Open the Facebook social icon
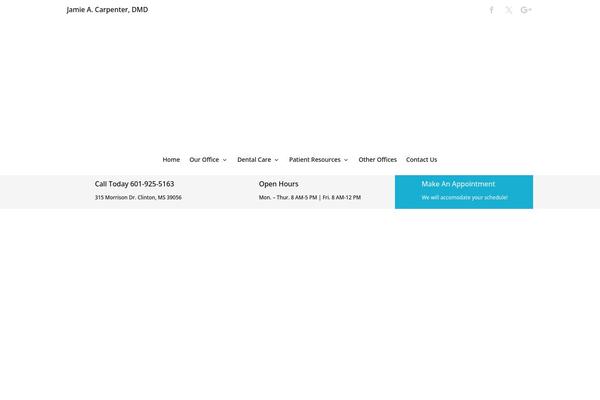The width and height of the screenshot is (600, 400). pos(491,10)
